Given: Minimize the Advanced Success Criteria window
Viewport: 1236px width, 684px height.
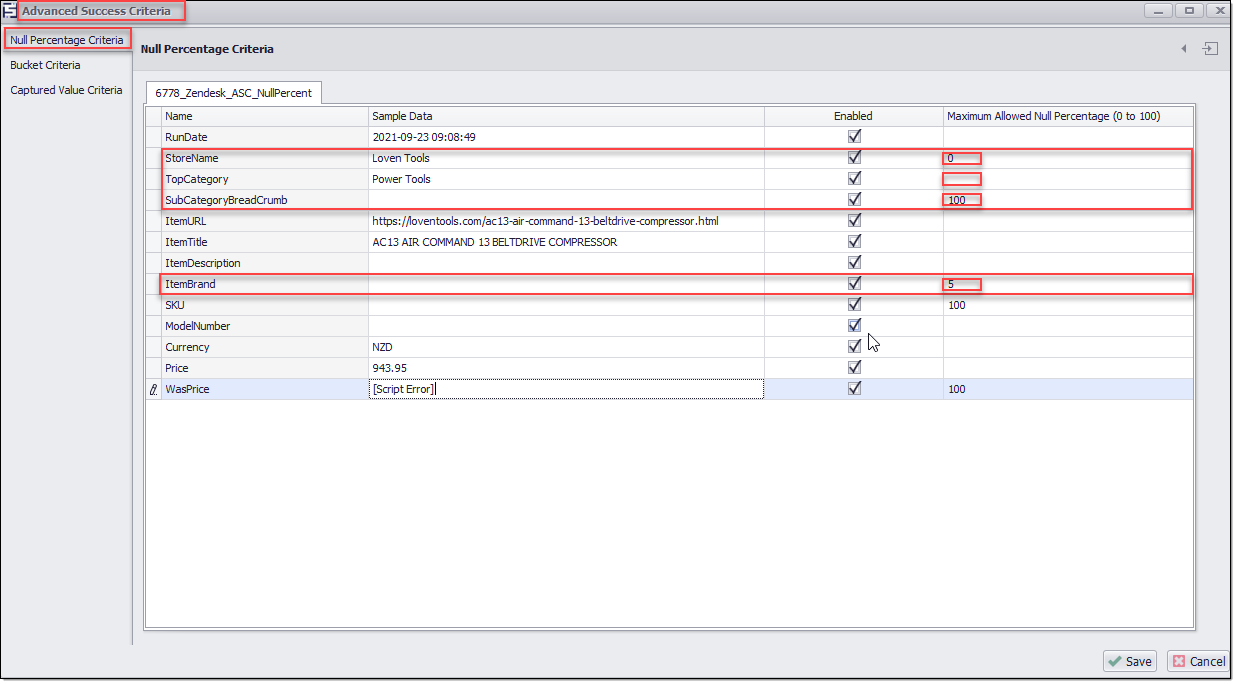Looking at the screenshot, I should [1160, 11].
